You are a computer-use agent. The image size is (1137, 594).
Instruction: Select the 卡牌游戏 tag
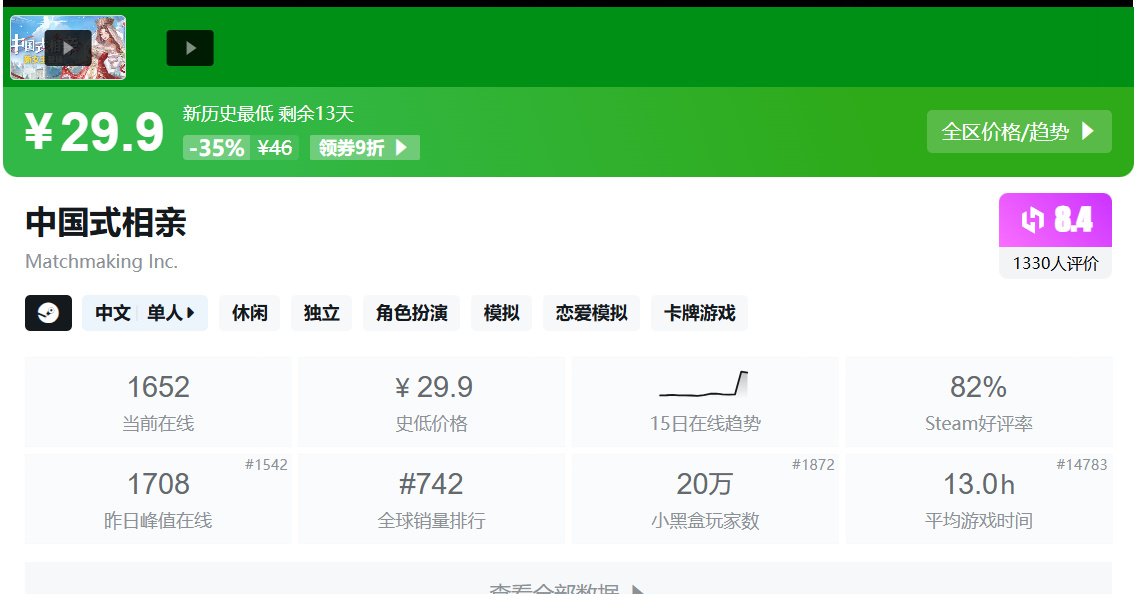pyautogui.click(x=699, y=313)
